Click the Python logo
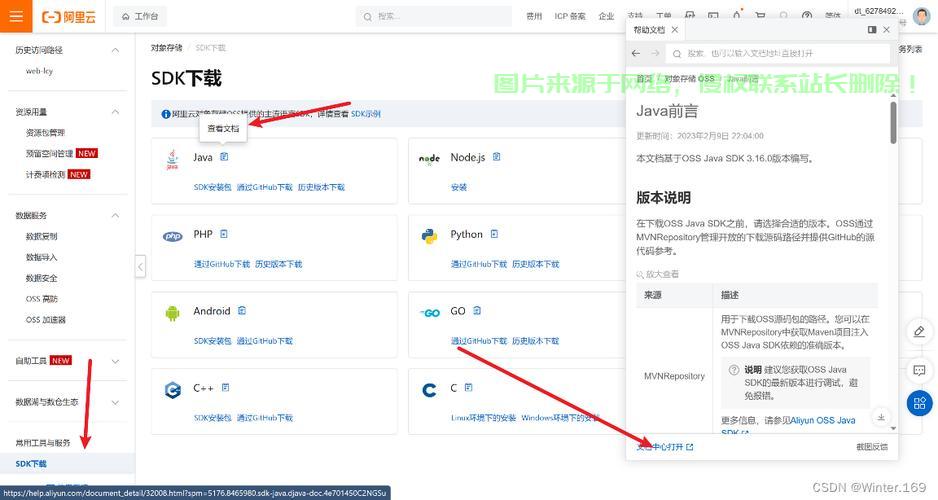 (430, 236)
